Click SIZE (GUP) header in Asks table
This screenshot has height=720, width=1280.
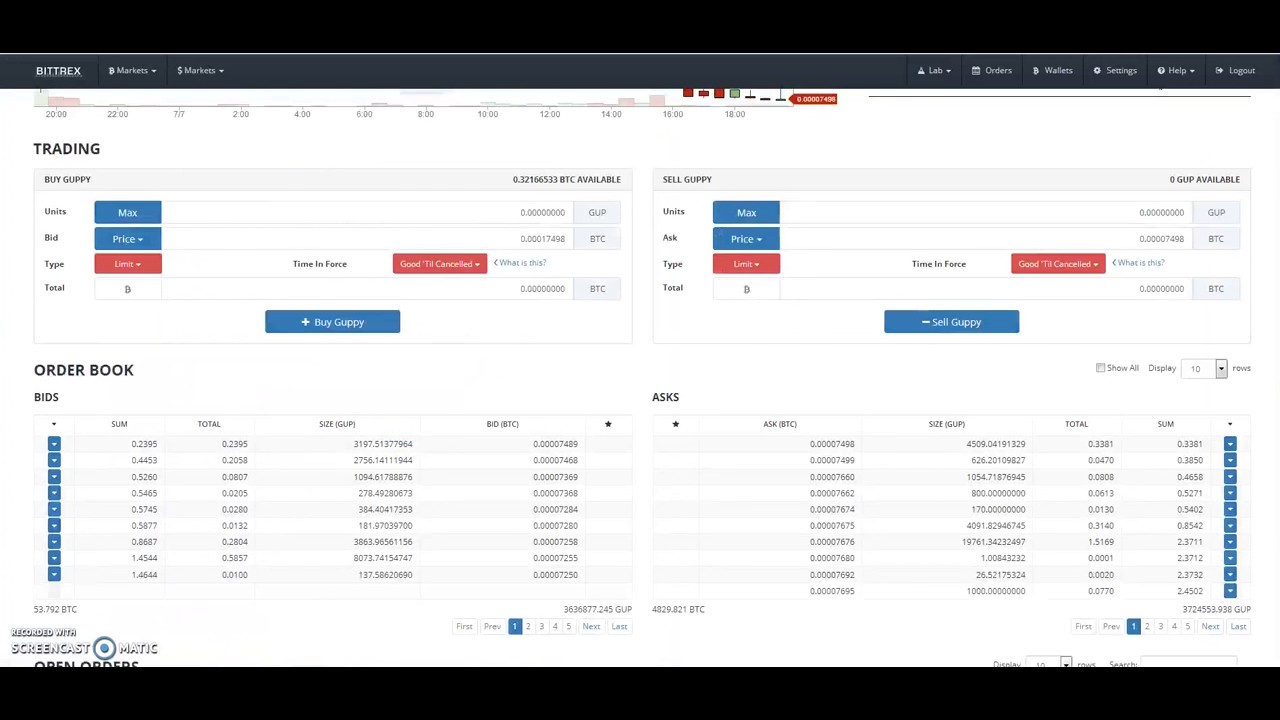coord(946,425)
